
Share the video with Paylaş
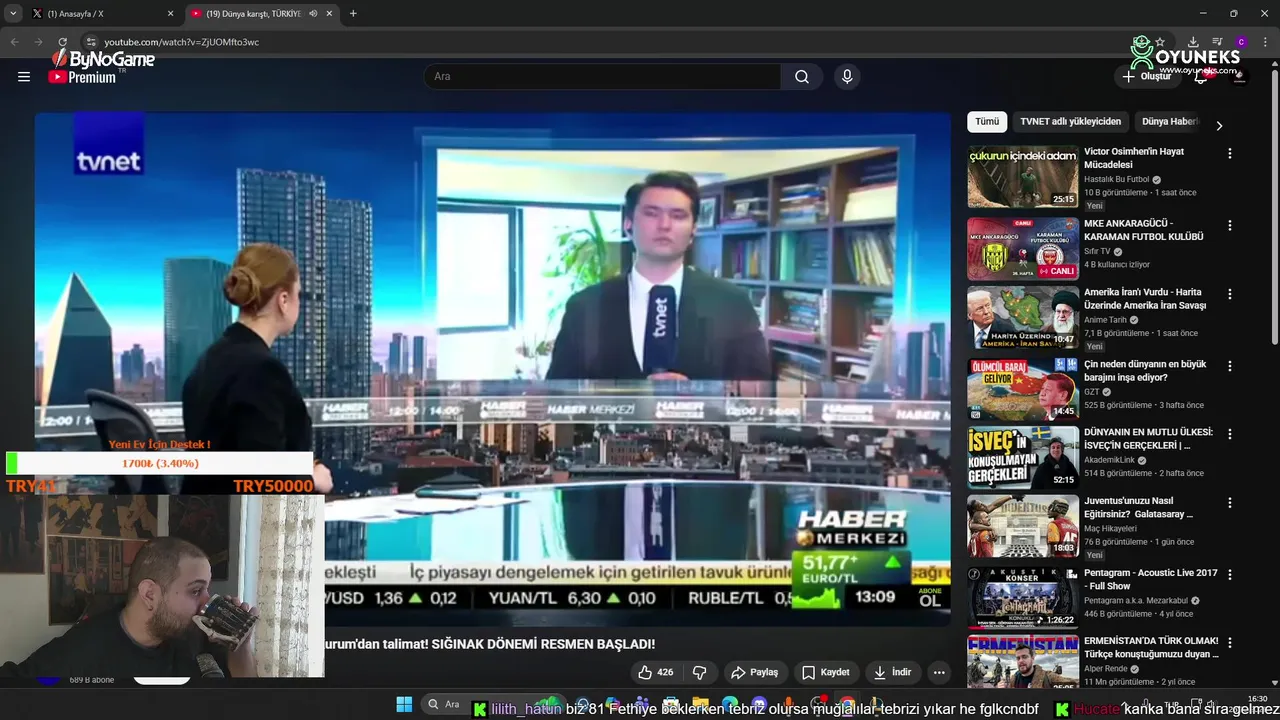point(755,672)
